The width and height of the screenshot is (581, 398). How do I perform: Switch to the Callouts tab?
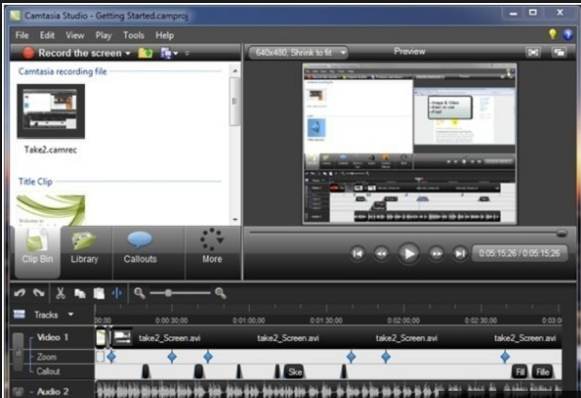[x=140, y=248]
